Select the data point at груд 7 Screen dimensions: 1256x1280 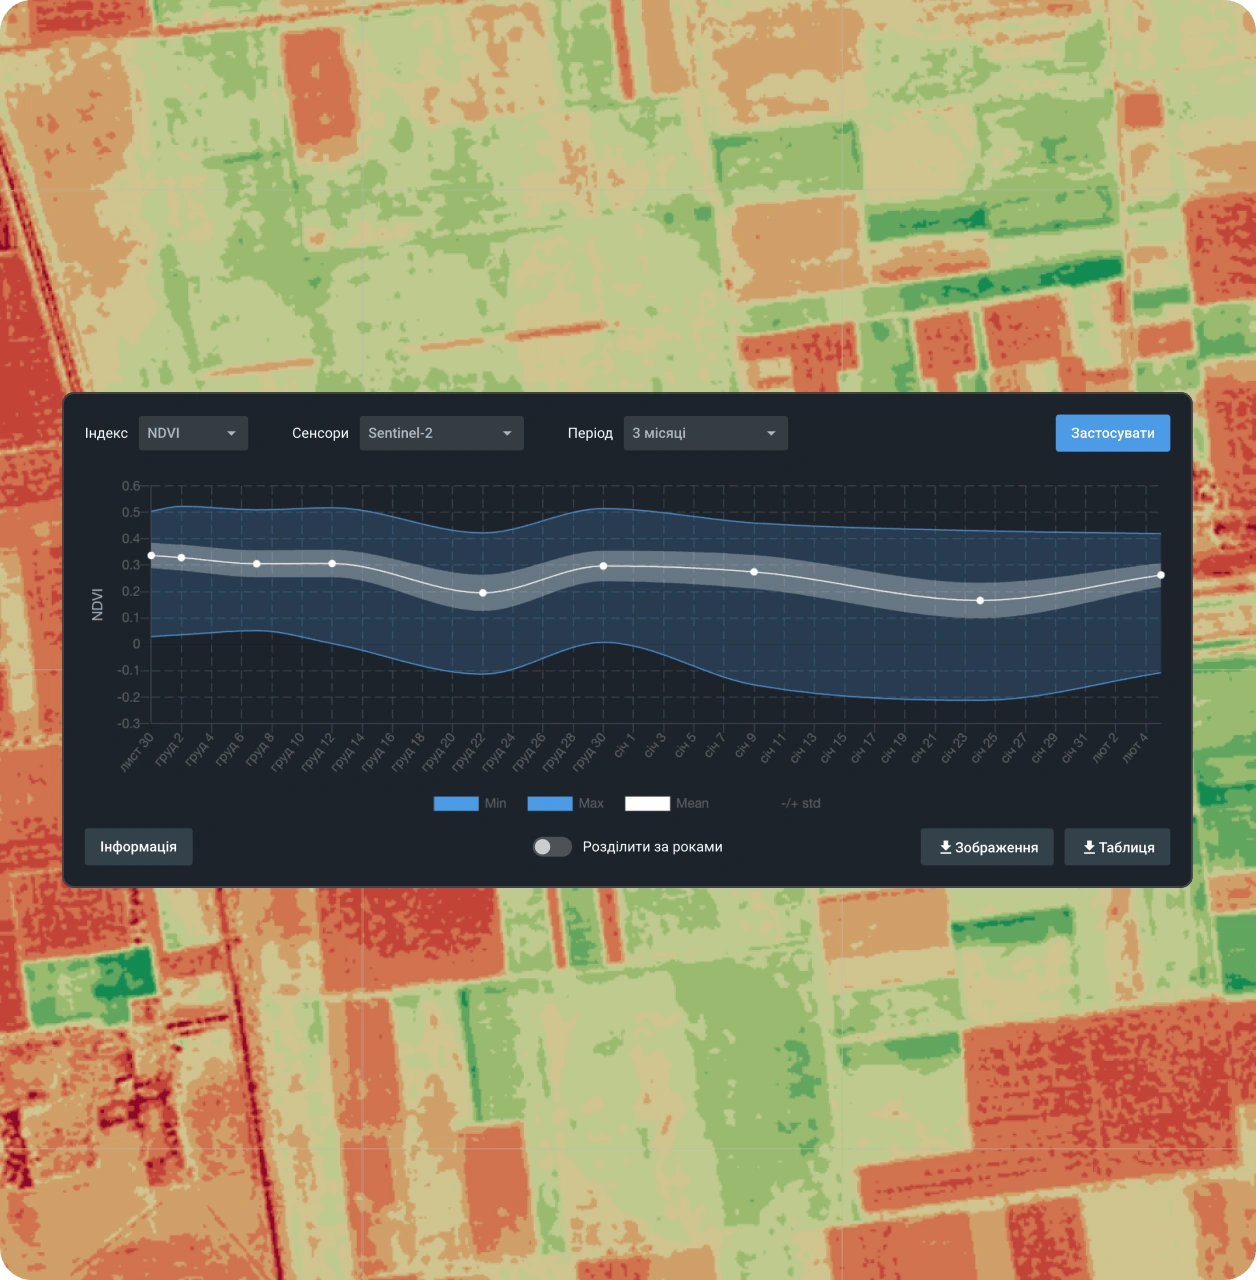point(257,564)
